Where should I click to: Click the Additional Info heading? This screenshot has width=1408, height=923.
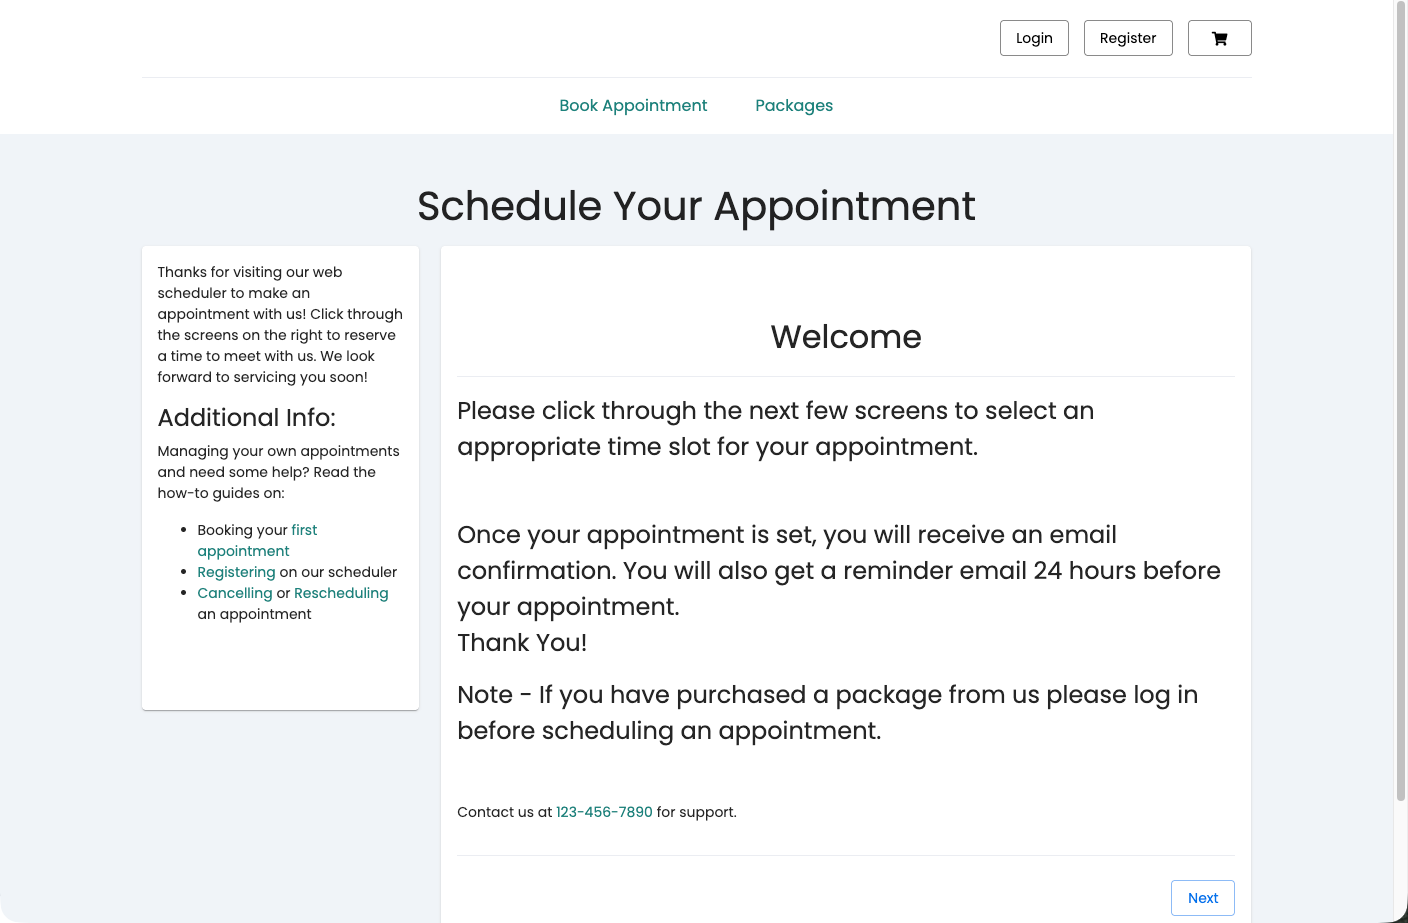246,418
